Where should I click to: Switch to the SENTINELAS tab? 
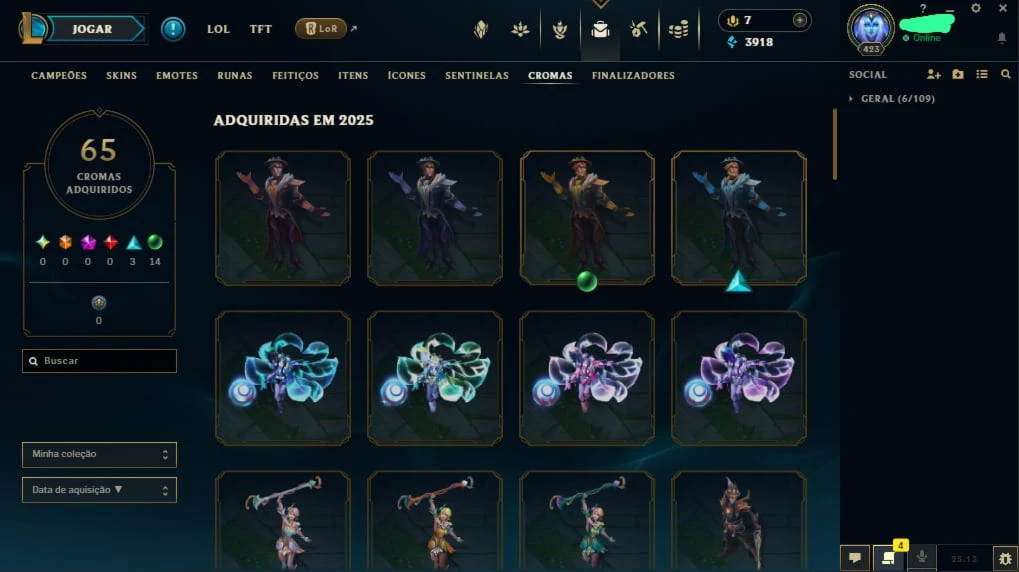(x=477, y=75)
